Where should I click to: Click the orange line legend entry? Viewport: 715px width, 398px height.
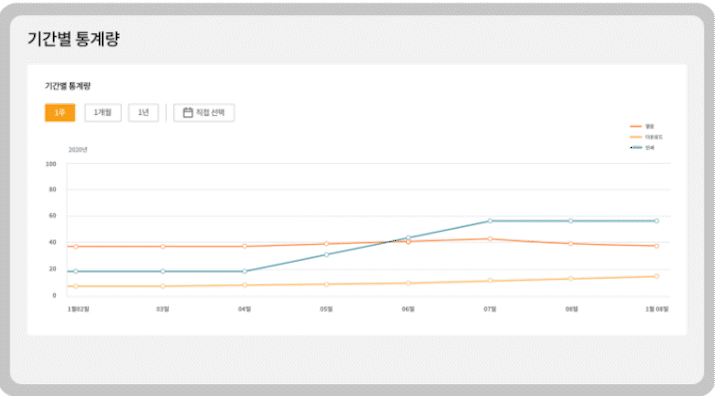tap(642, 126)
